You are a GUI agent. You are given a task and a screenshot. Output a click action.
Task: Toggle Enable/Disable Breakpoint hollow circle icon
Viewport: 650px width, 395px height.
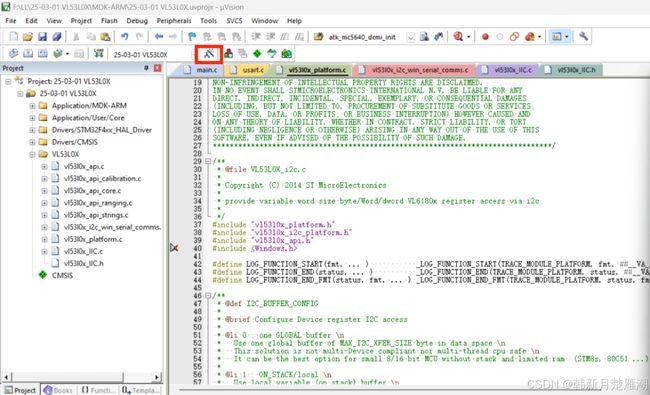(x=500, y=36)
